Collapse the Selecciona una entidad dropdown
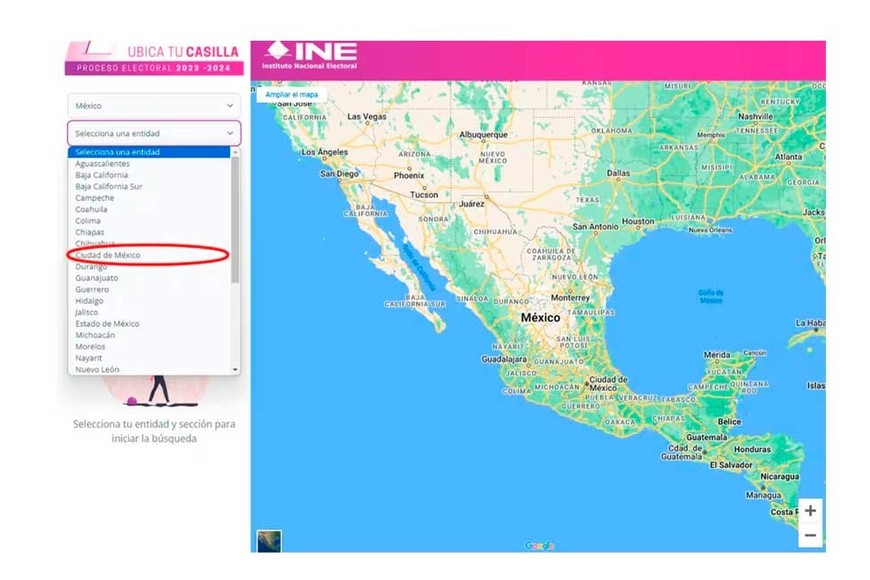The height and width of the screenshot is (580, 870). coord(154,133)
